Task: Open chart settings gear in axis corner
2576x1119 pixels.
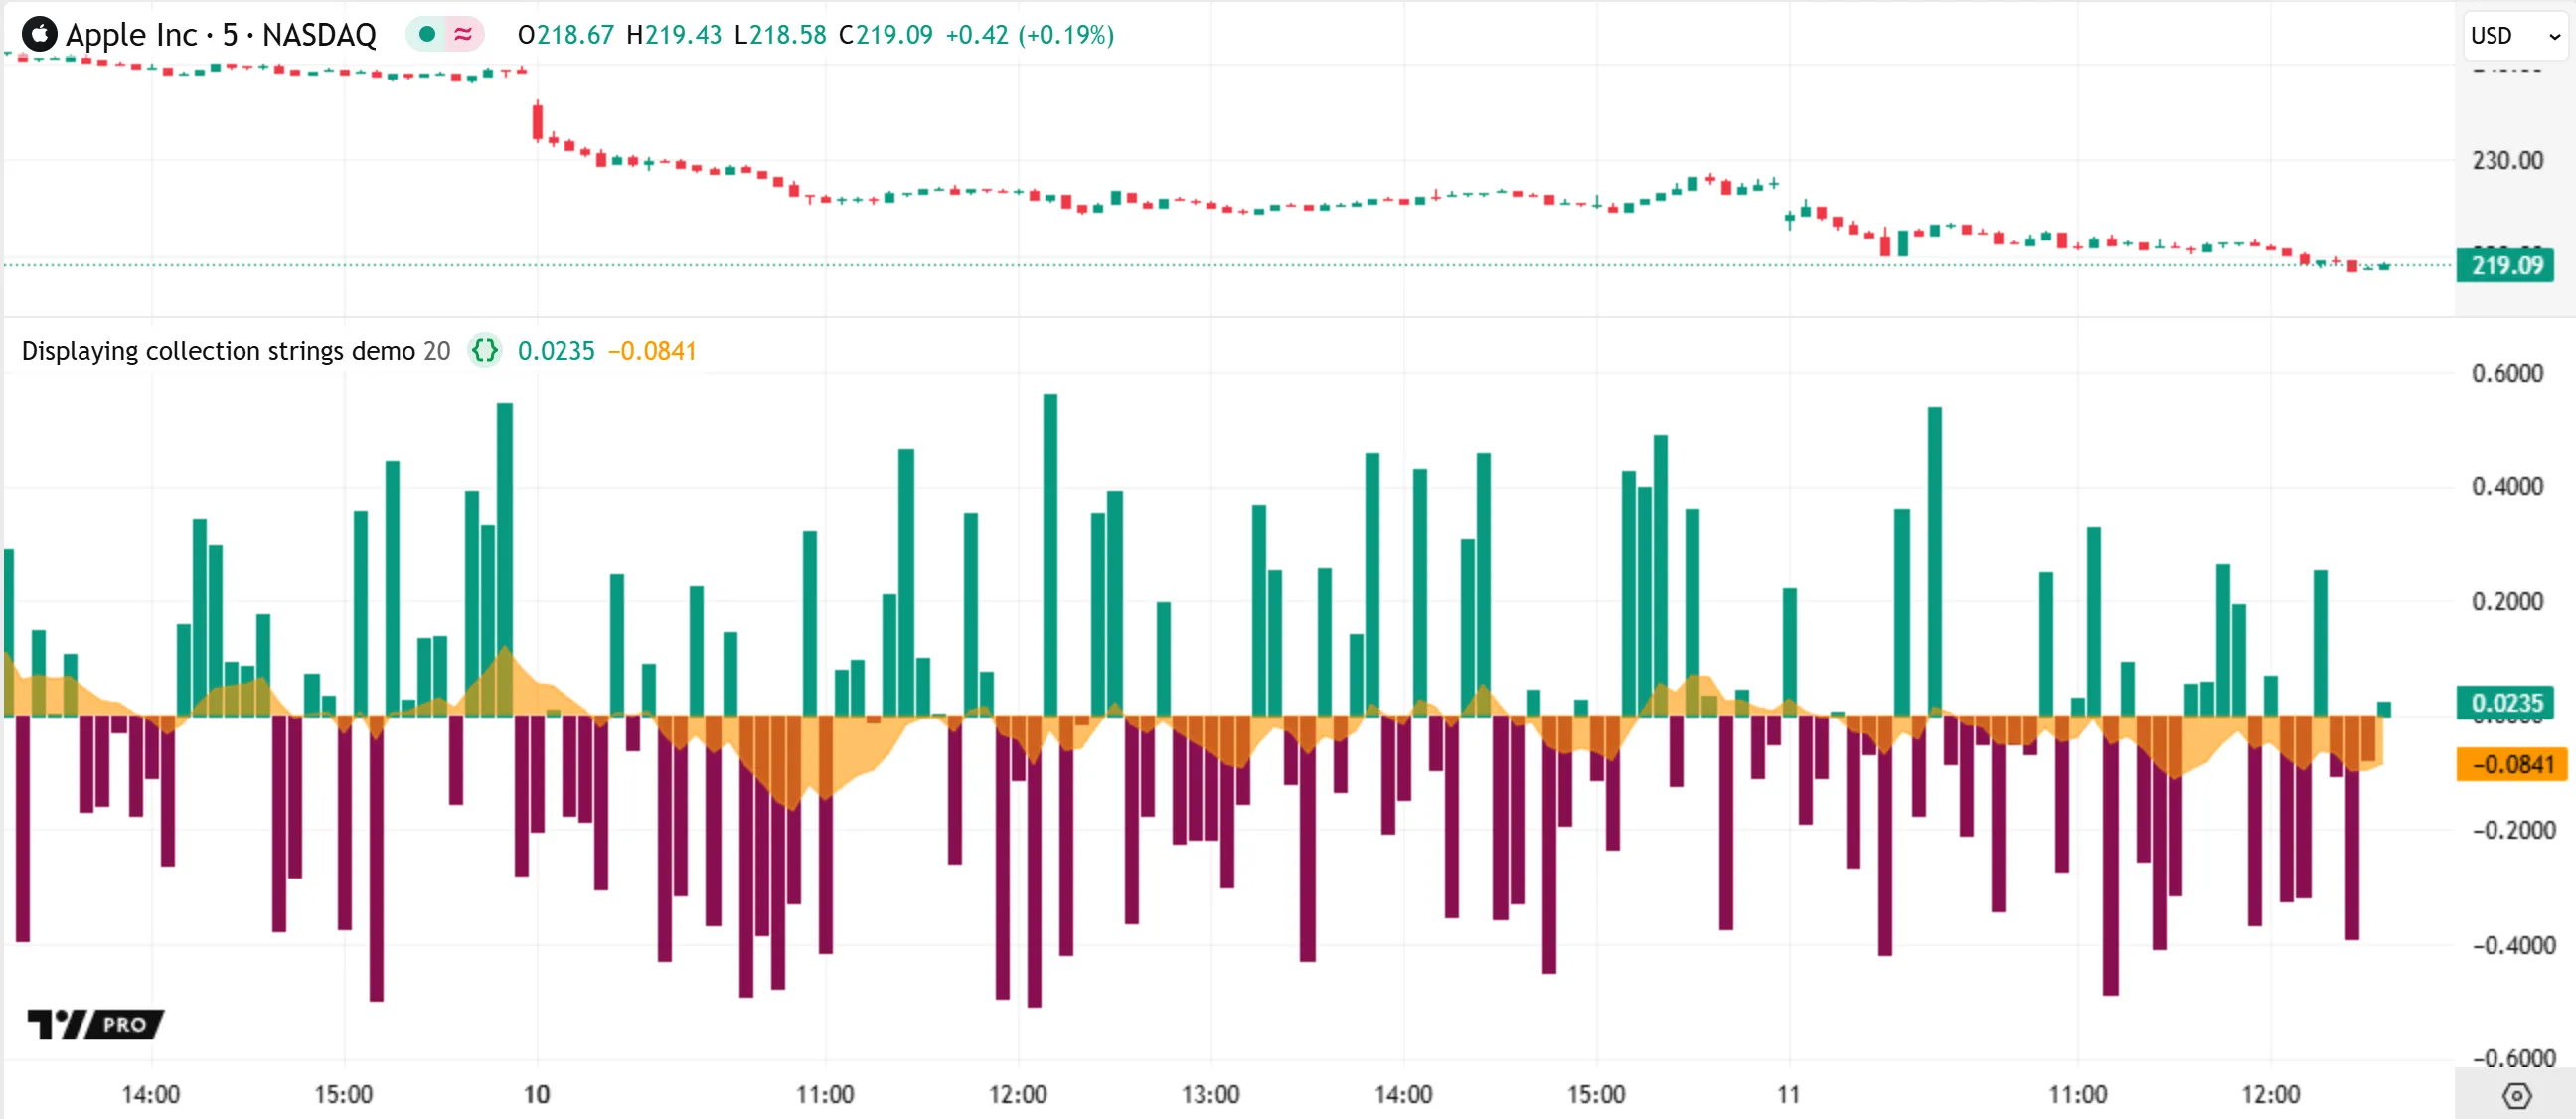Action: coord(2516,1095)
